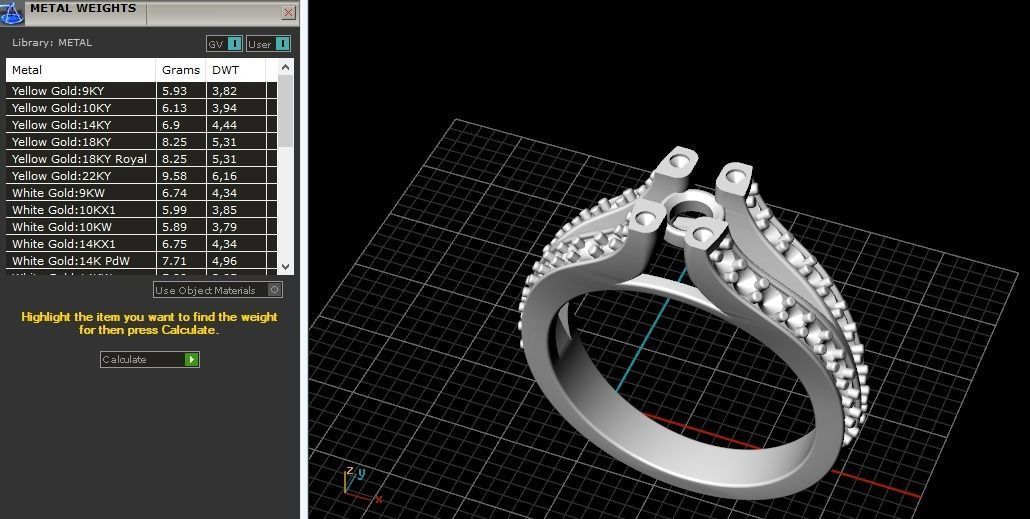
Task: Click the 7.71 grams value
Action: coord(174,261)
